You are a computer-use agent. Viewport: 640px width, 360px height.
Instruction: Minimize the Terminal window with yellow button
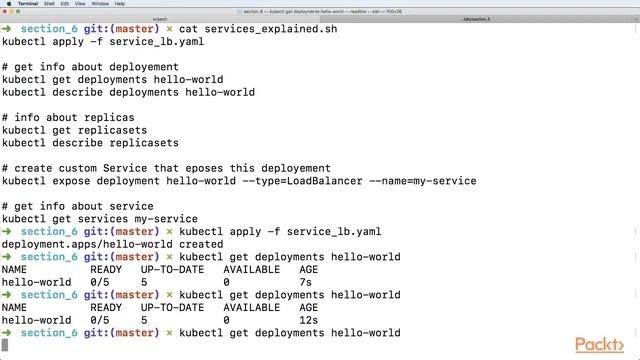[11, 11]
